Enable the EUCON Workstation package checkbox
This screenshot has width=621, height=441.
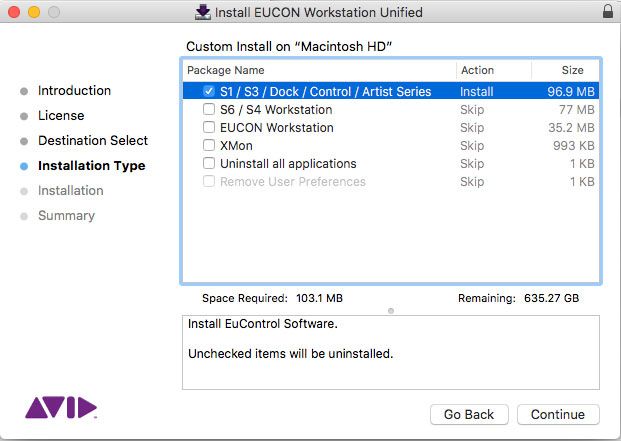[x=209, y=127]
